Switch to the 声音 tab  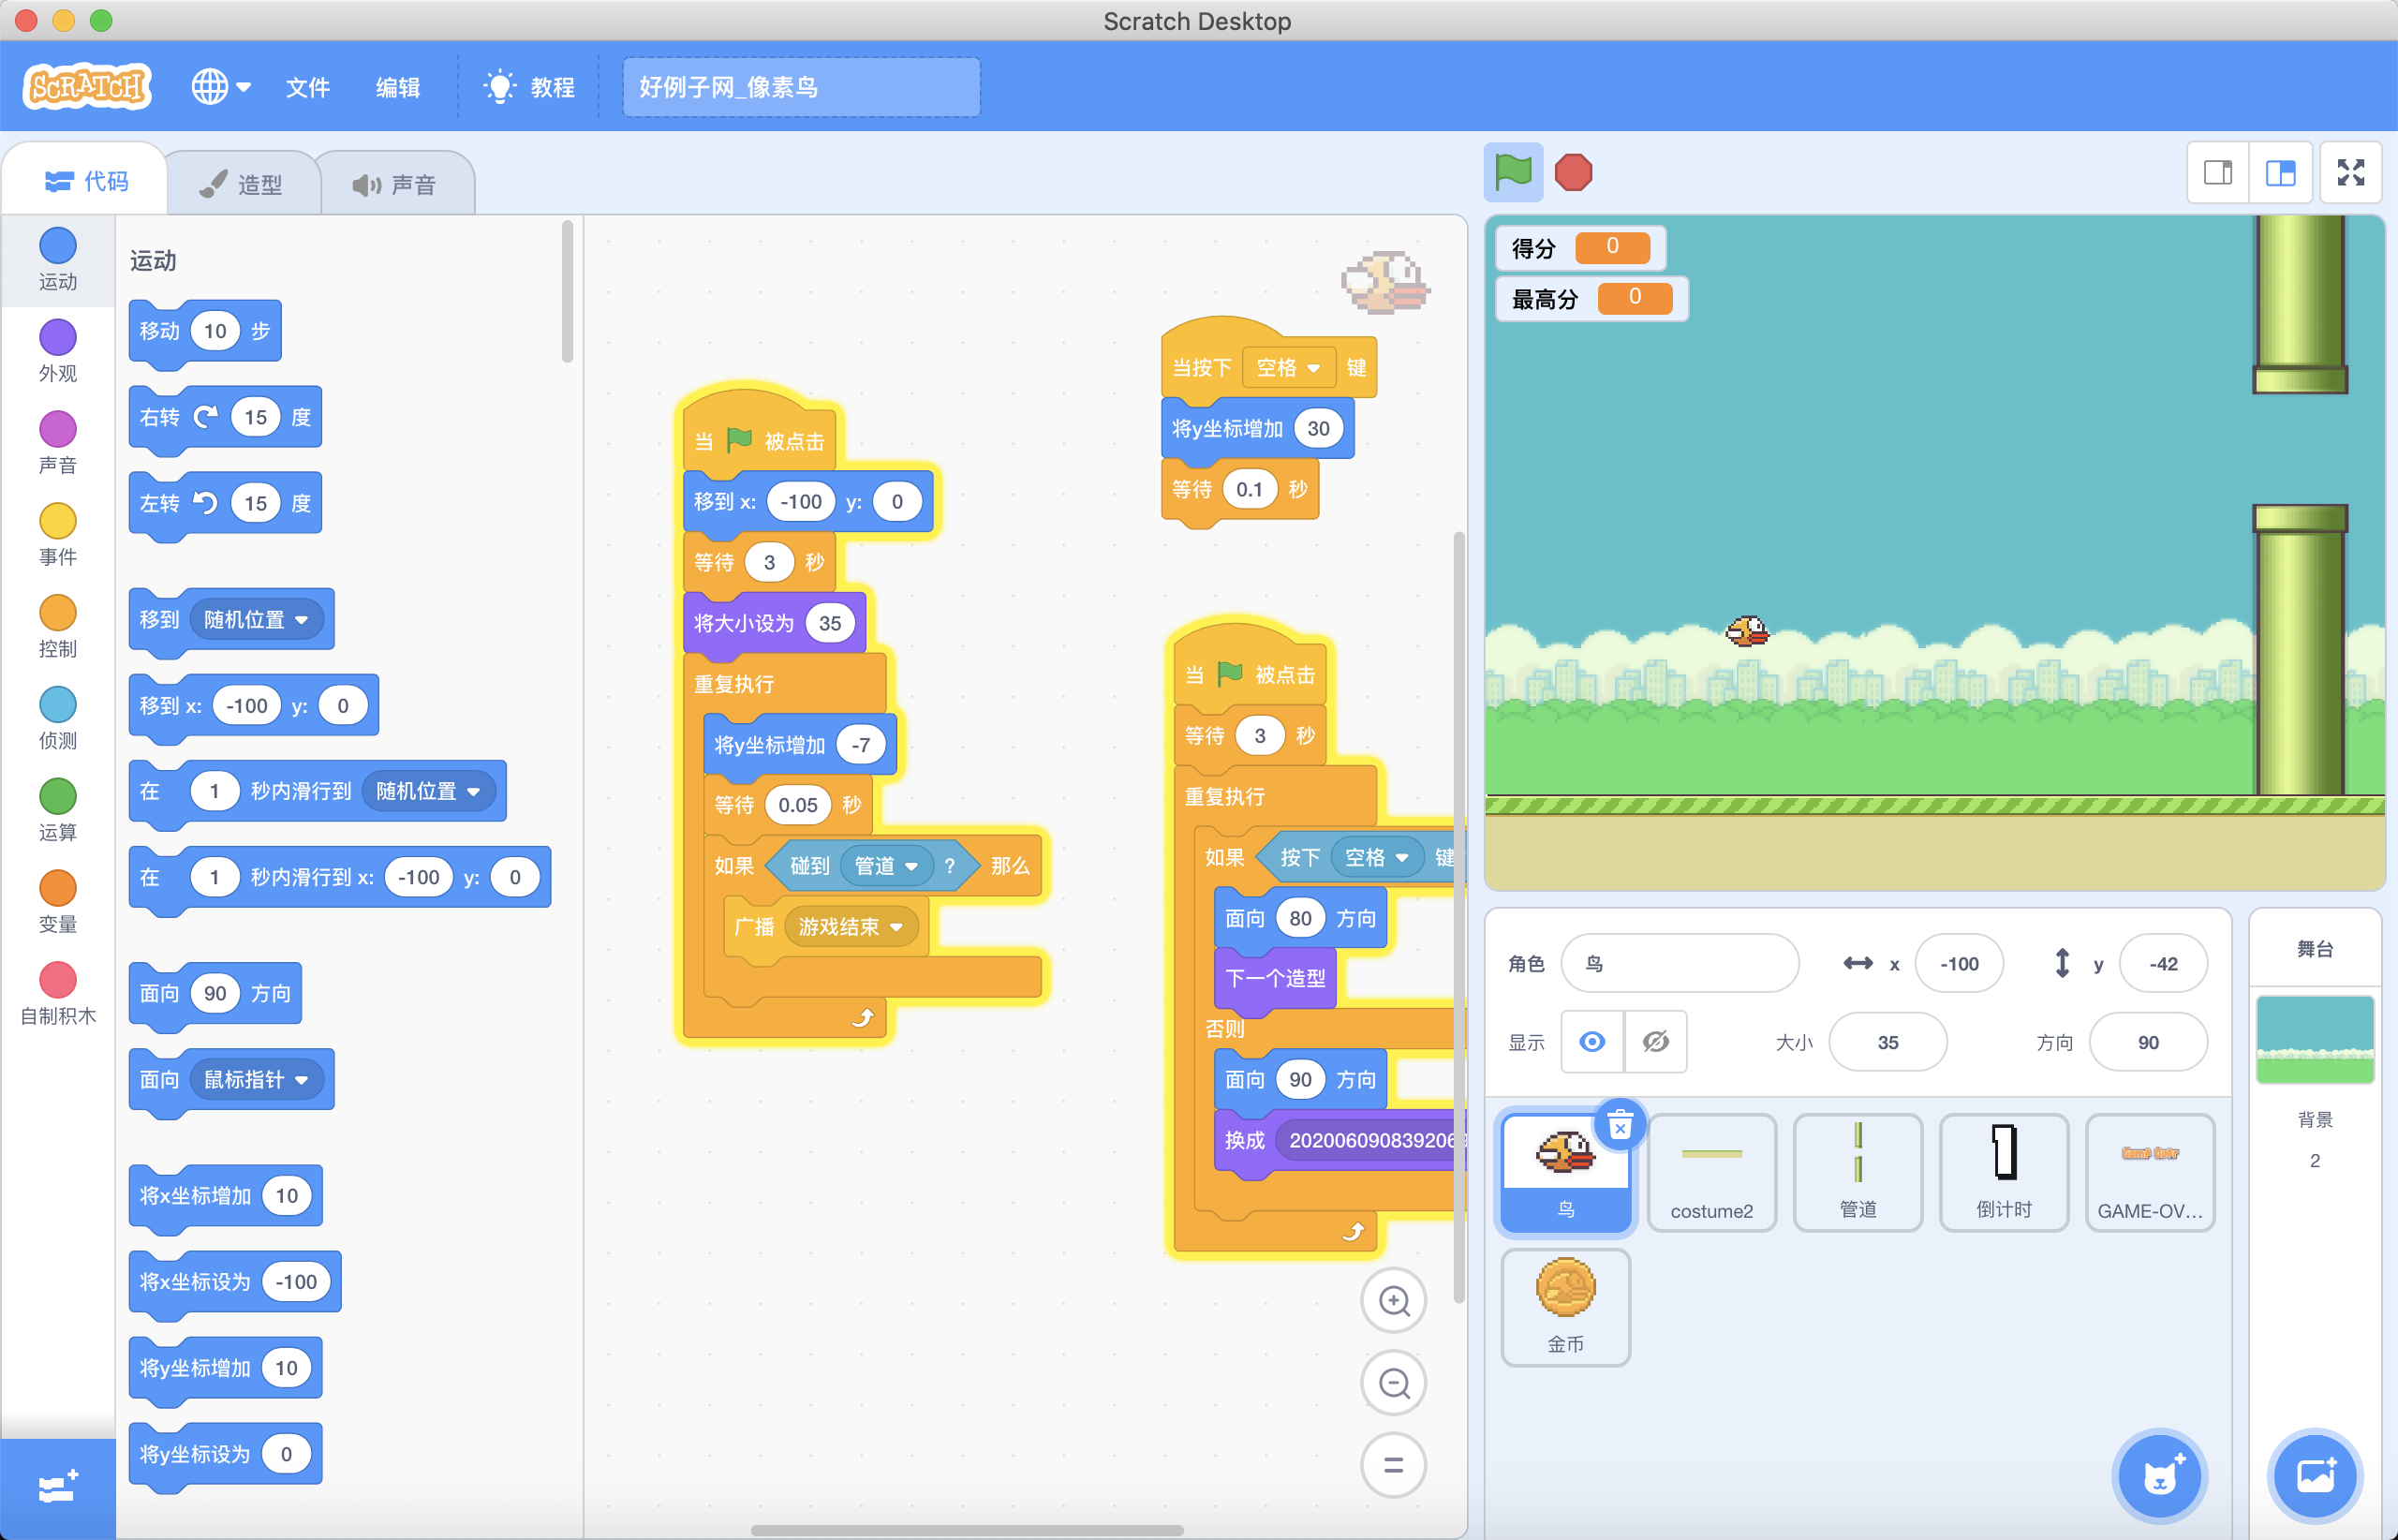[x=394, y=184]
